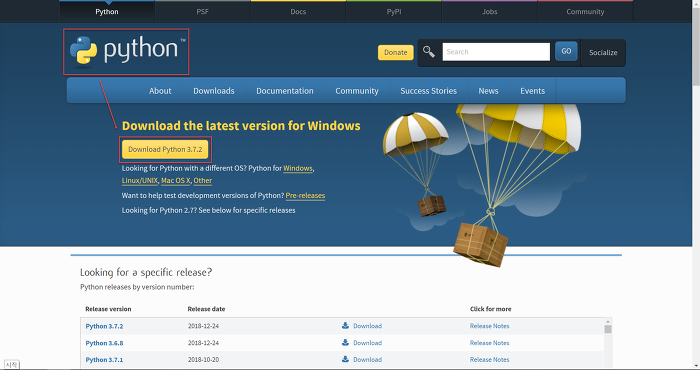Click the Python logo
This screenshot has width=700, height=370.
(127, 50)
